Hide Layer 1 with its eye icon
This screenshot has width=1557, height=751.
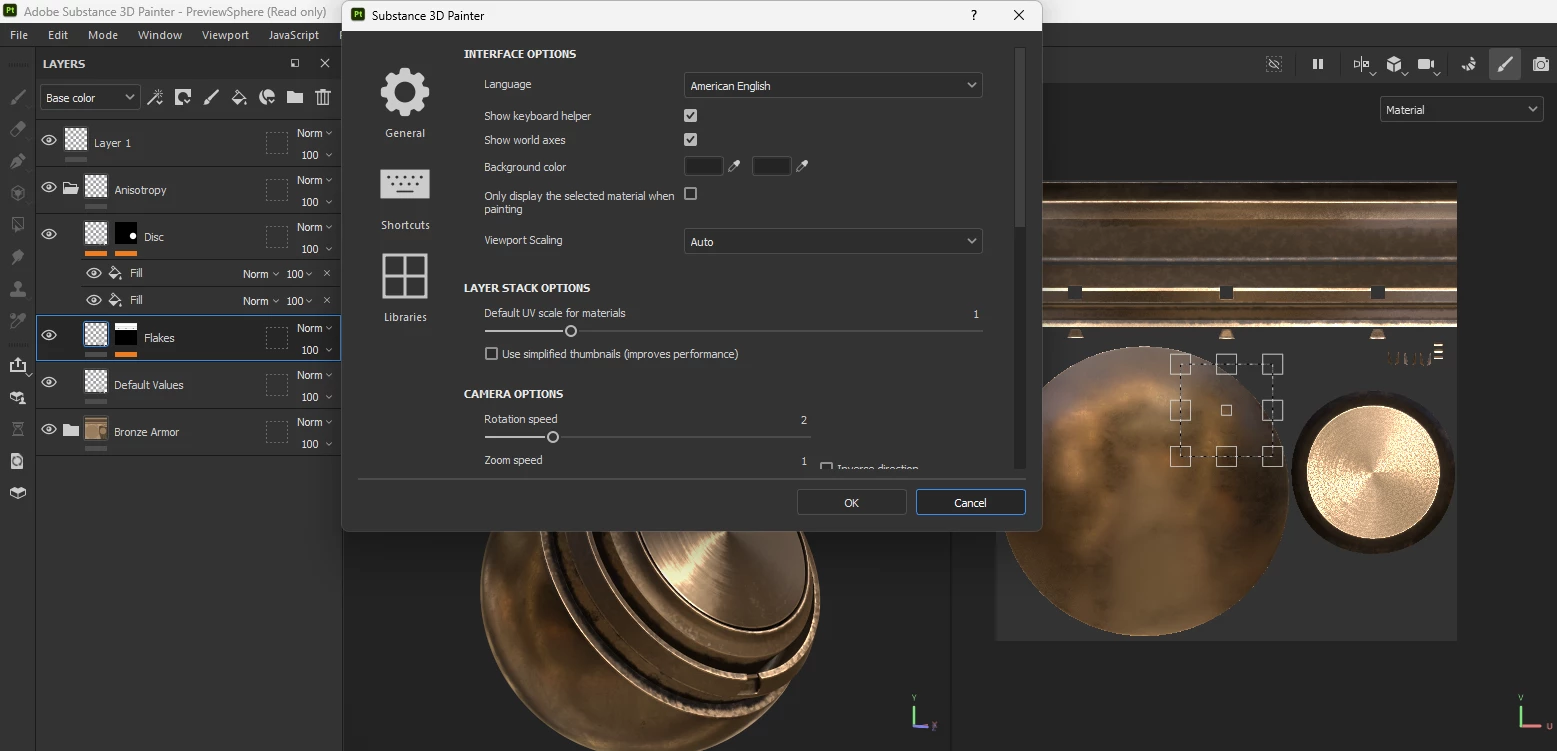pyautogui.click(x=49, y=141)
